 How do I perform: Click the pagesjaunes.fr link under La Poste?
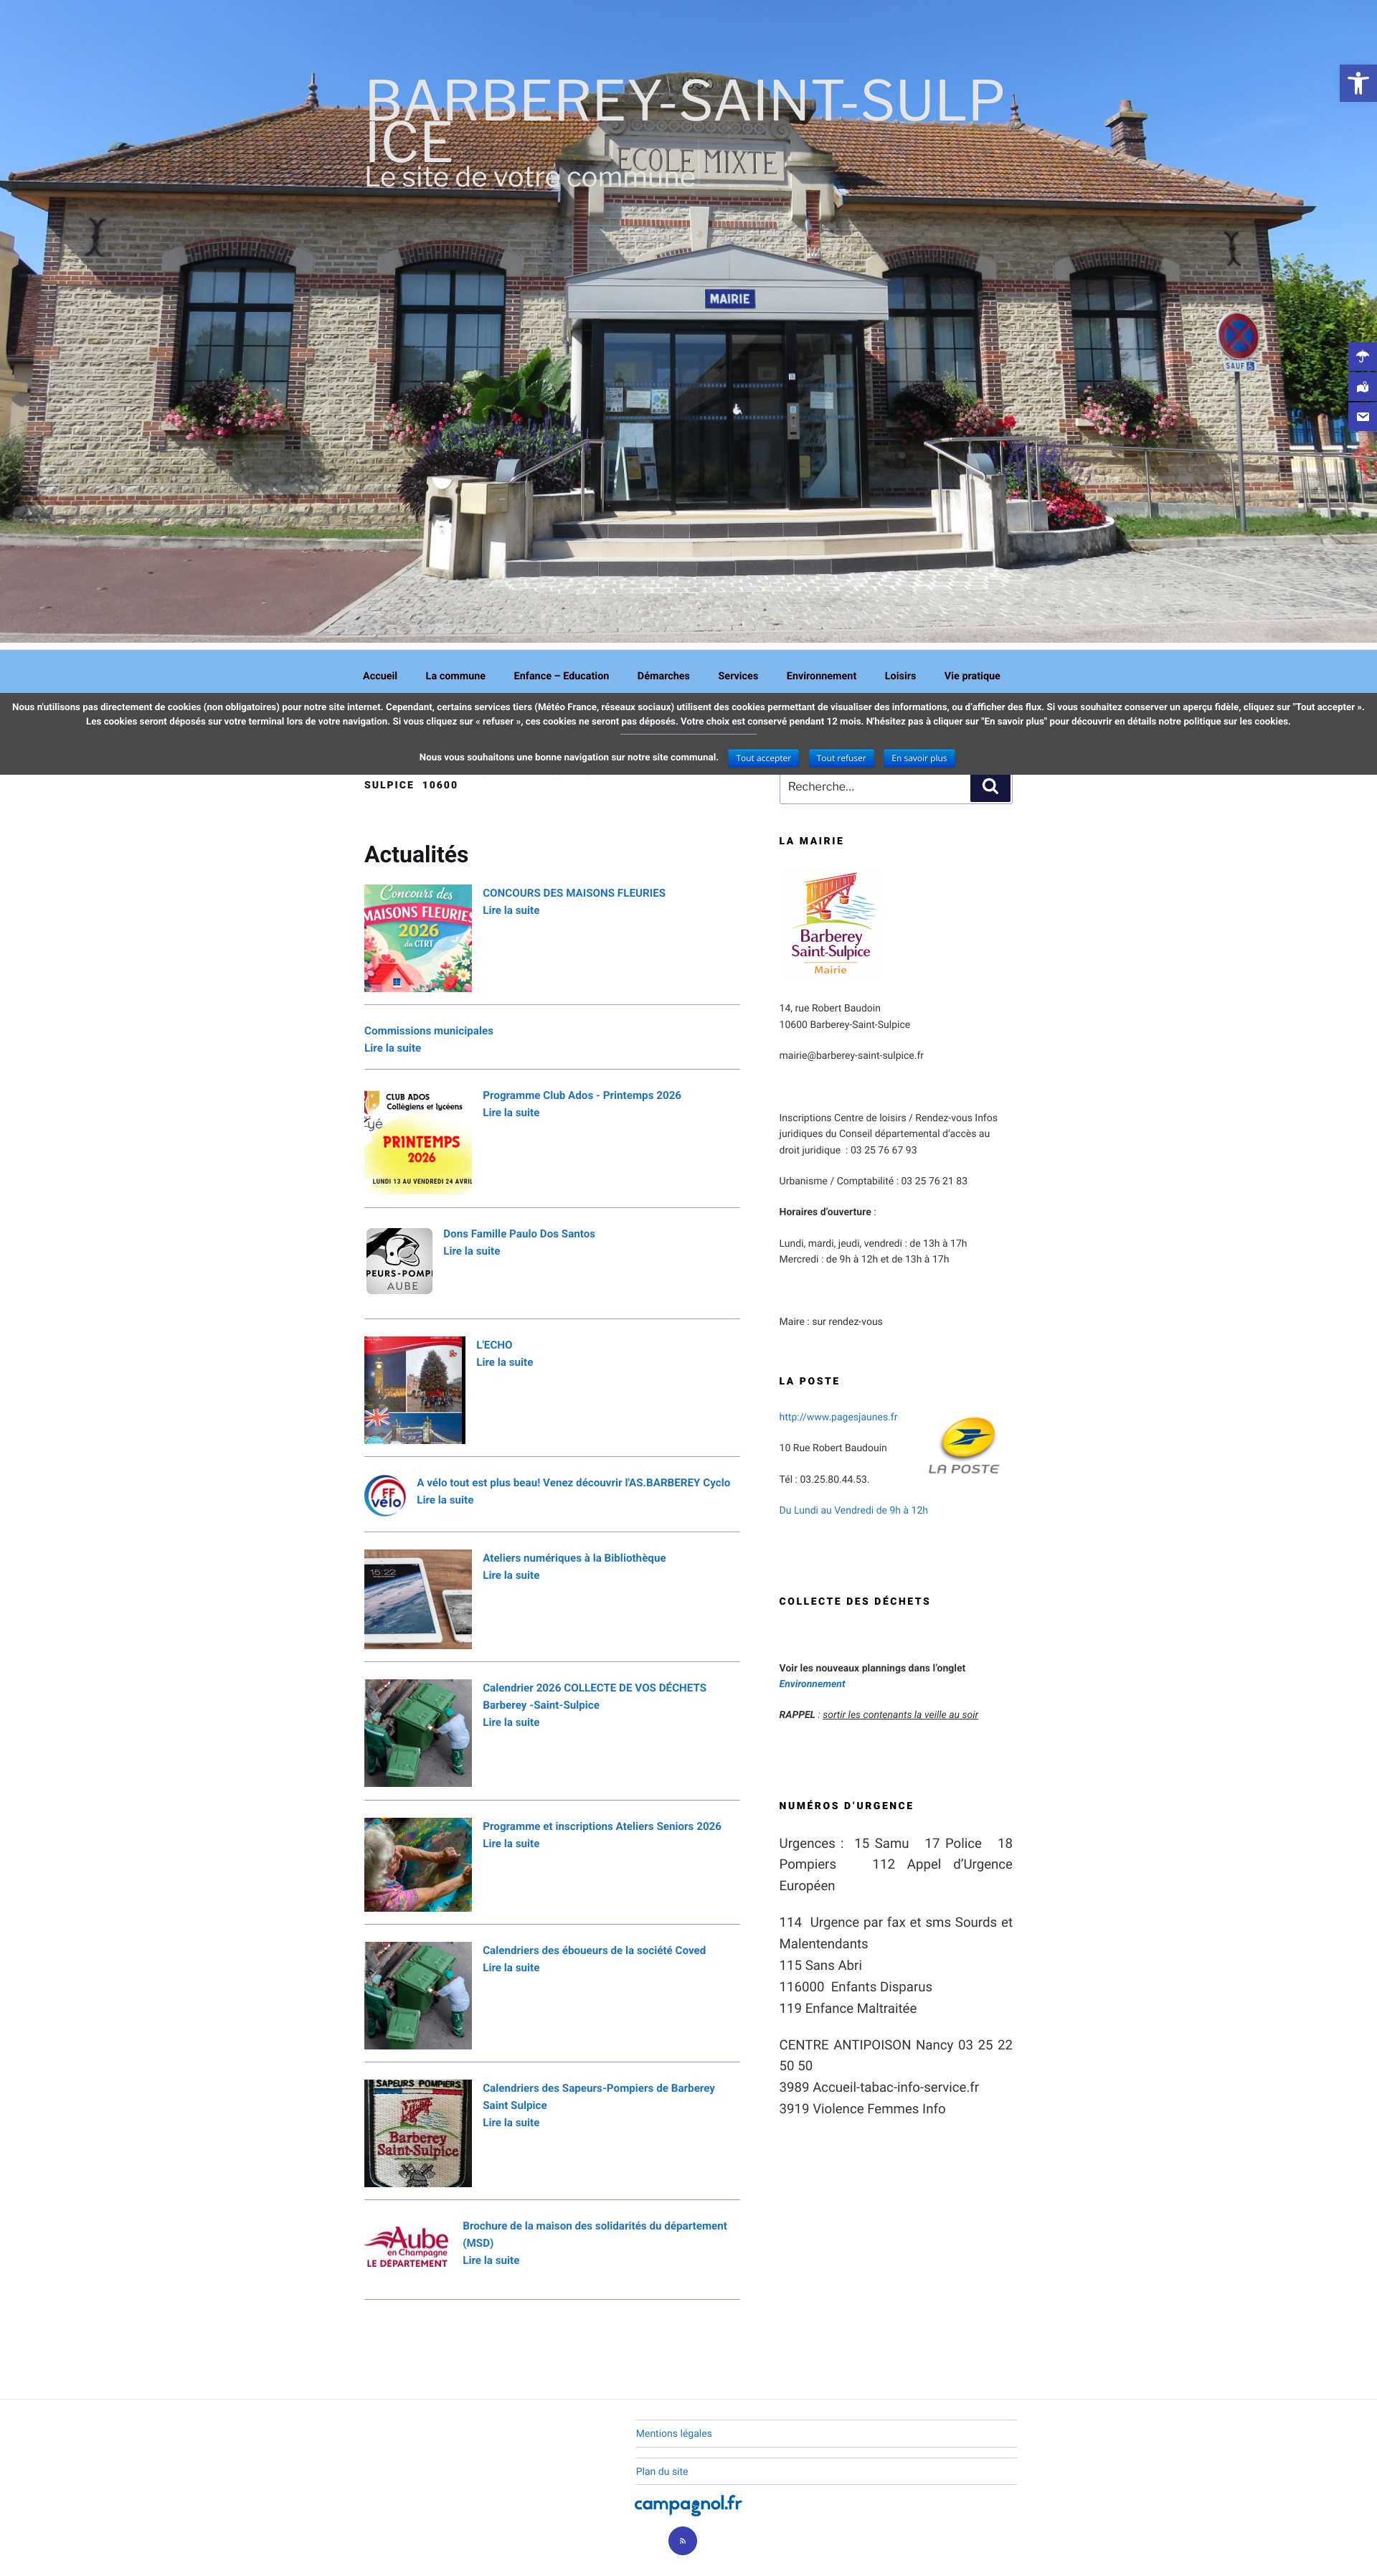838,1417
